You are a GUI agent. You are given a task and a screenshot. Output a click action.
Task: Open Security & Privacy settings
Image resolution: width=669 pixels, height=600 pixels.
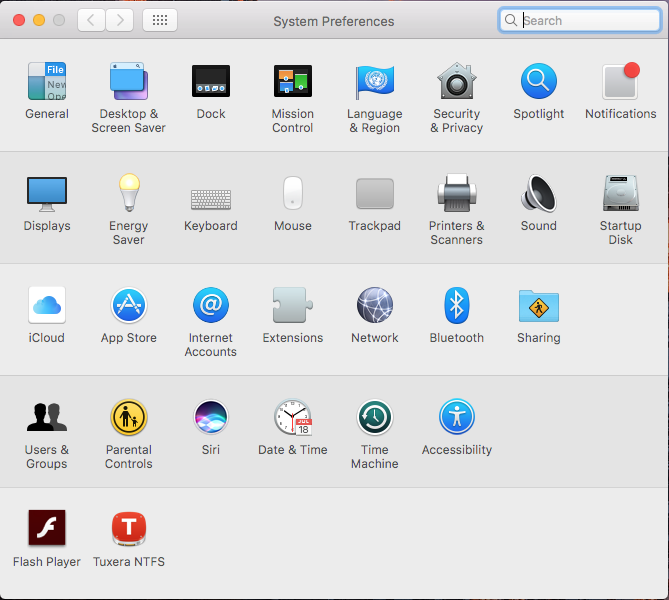point(456,82)
